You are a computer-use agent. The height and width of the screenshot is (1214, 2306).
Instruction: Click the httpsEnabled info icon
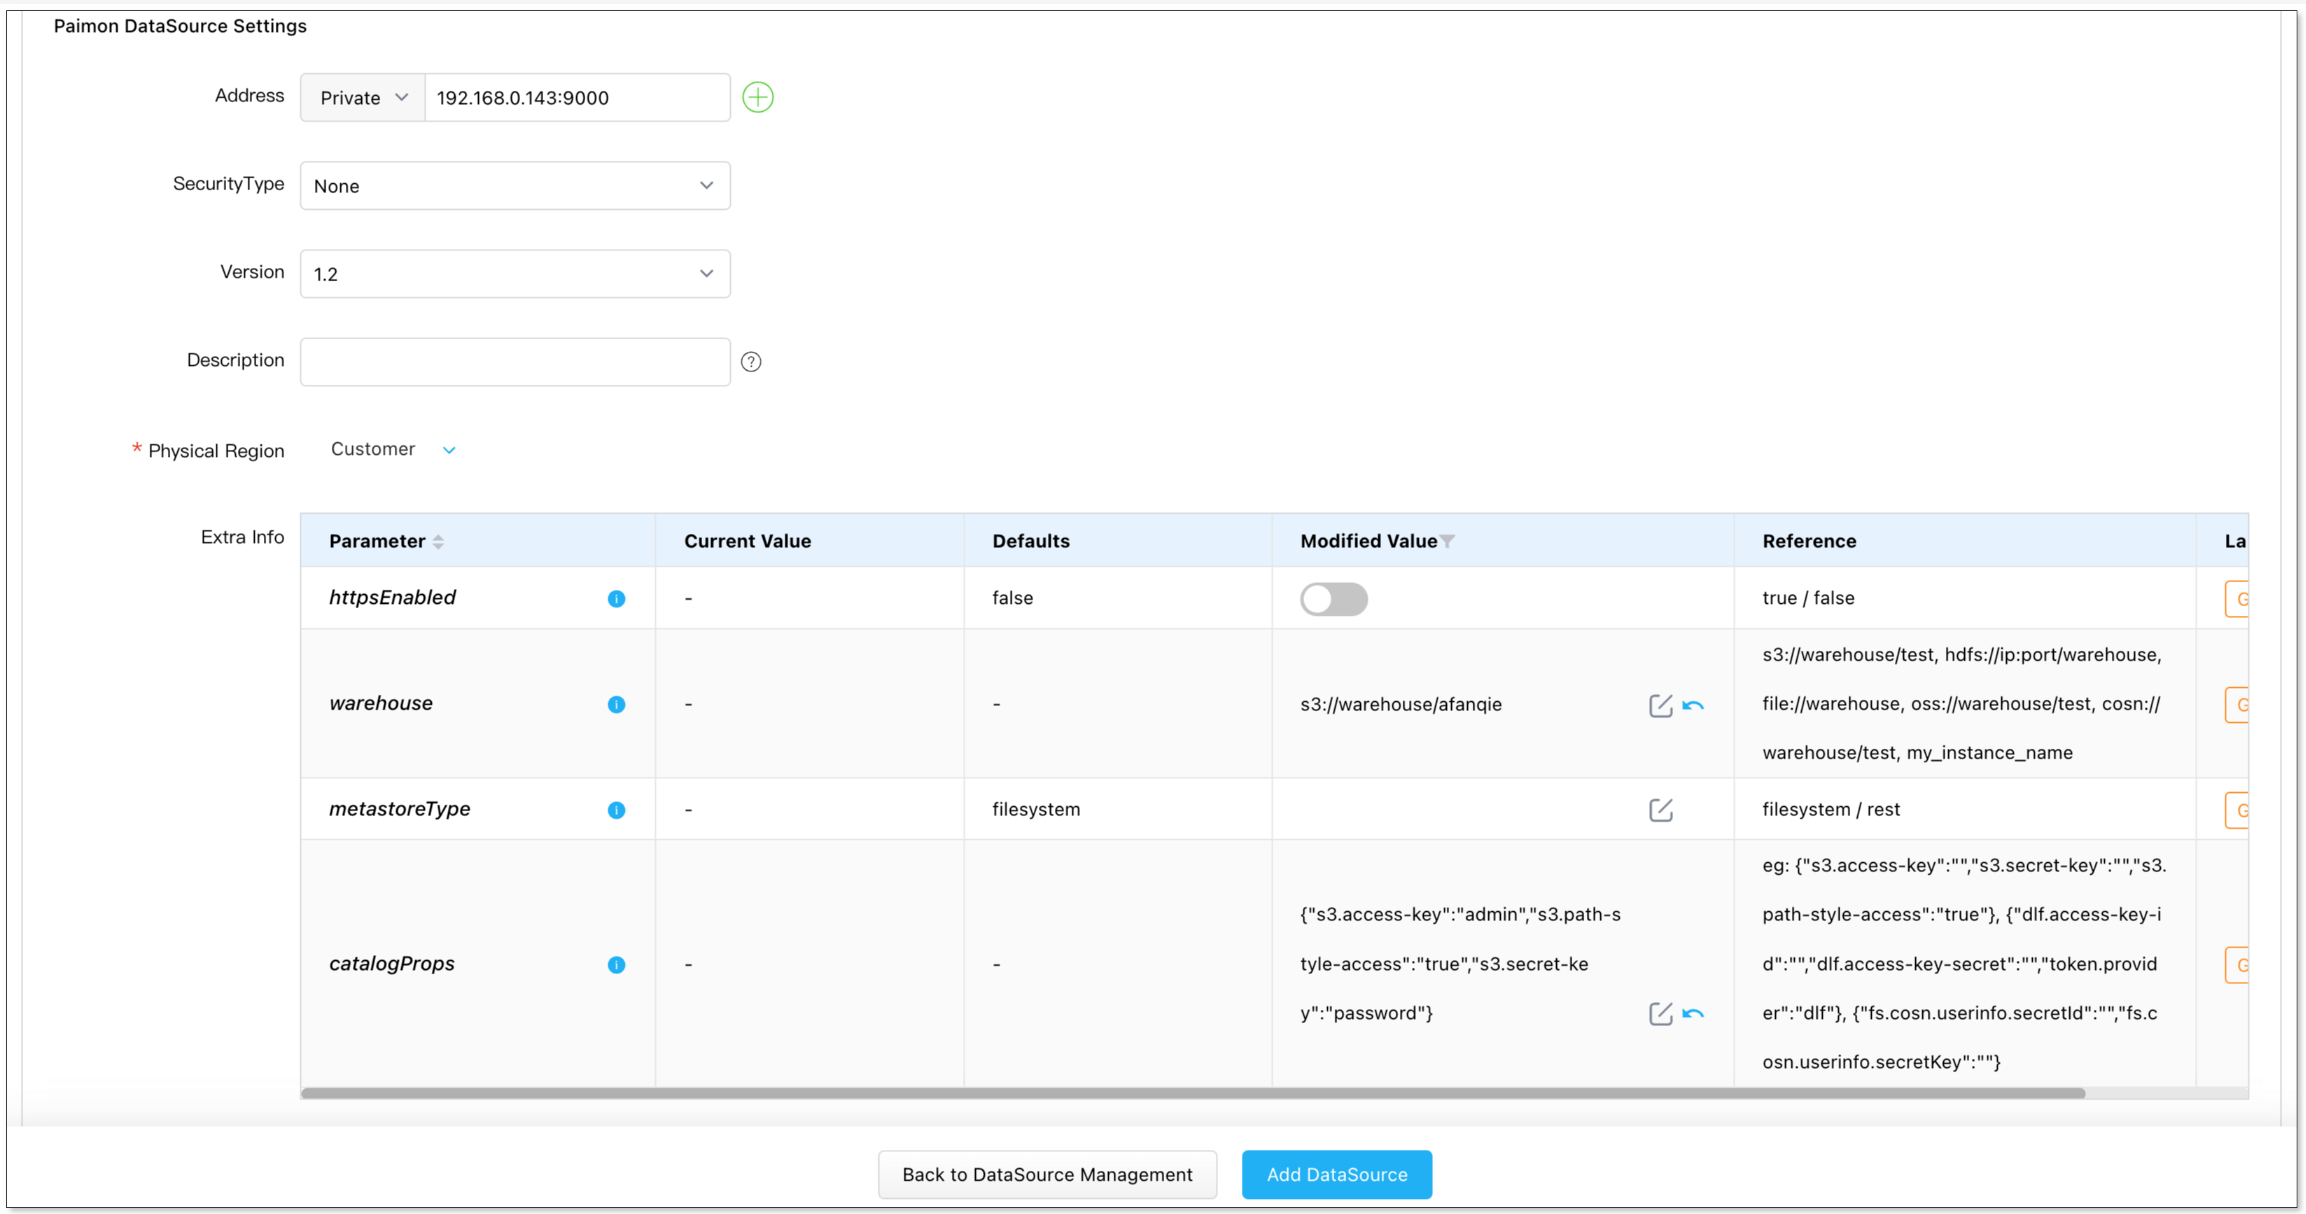point(616,598)
